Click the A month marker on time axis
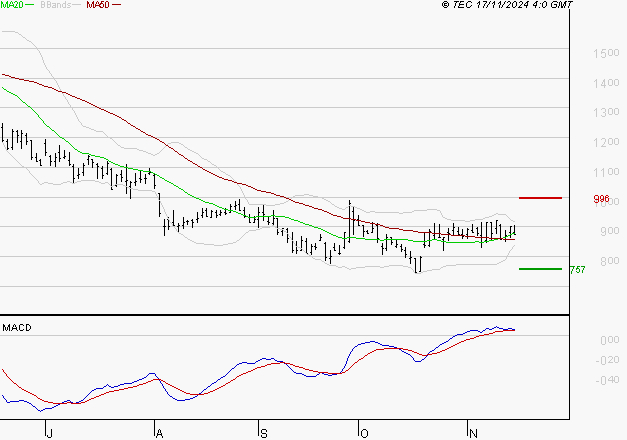This screenshot has height=440, width=627. coord(159,433)
